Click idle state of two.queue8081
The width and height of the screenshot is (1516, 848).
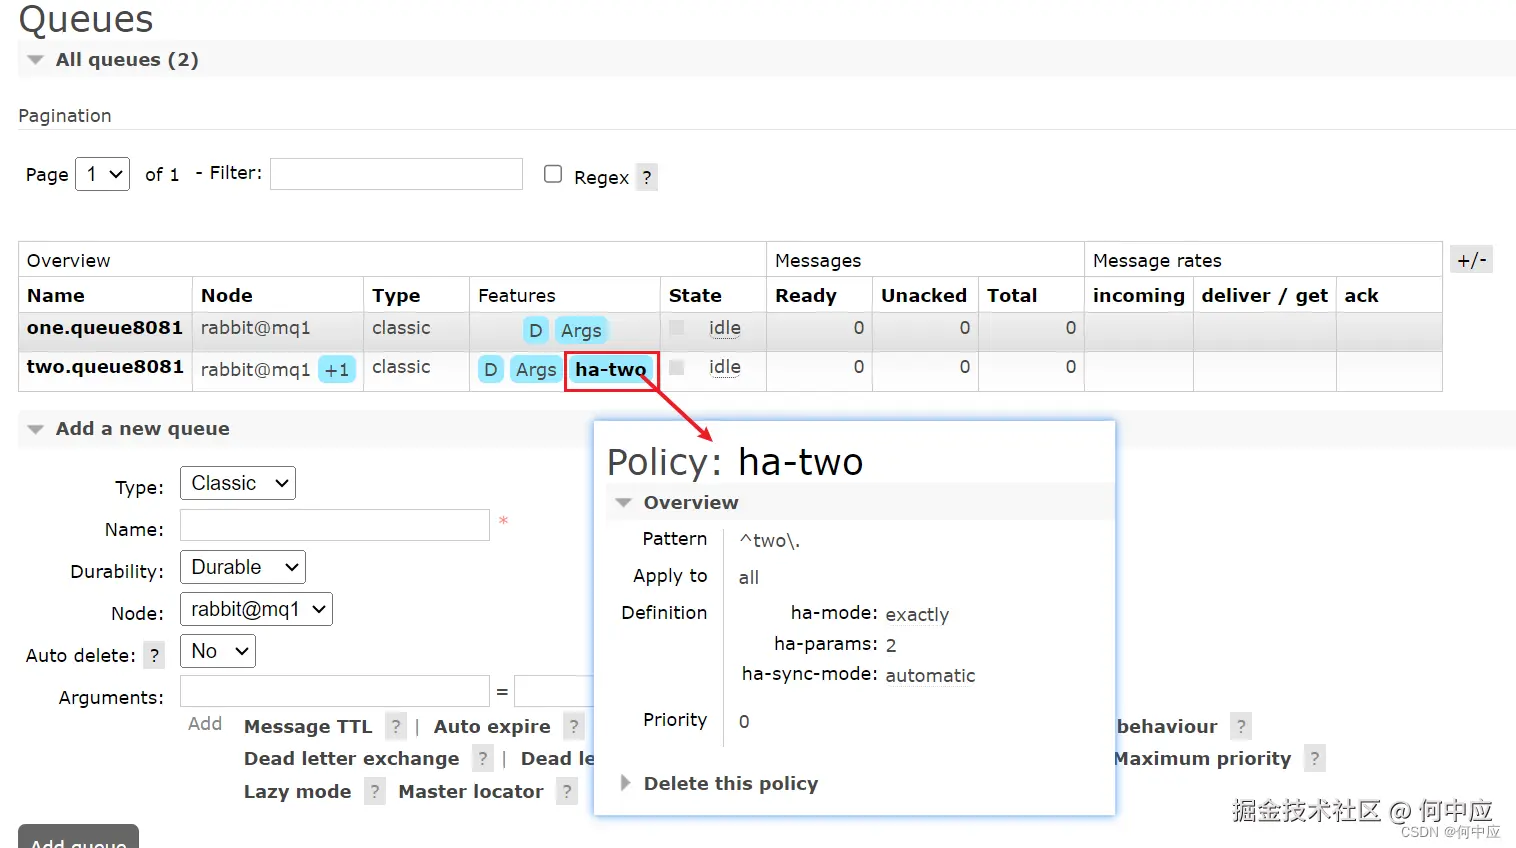pyautogui.click(x=725, y=367)
